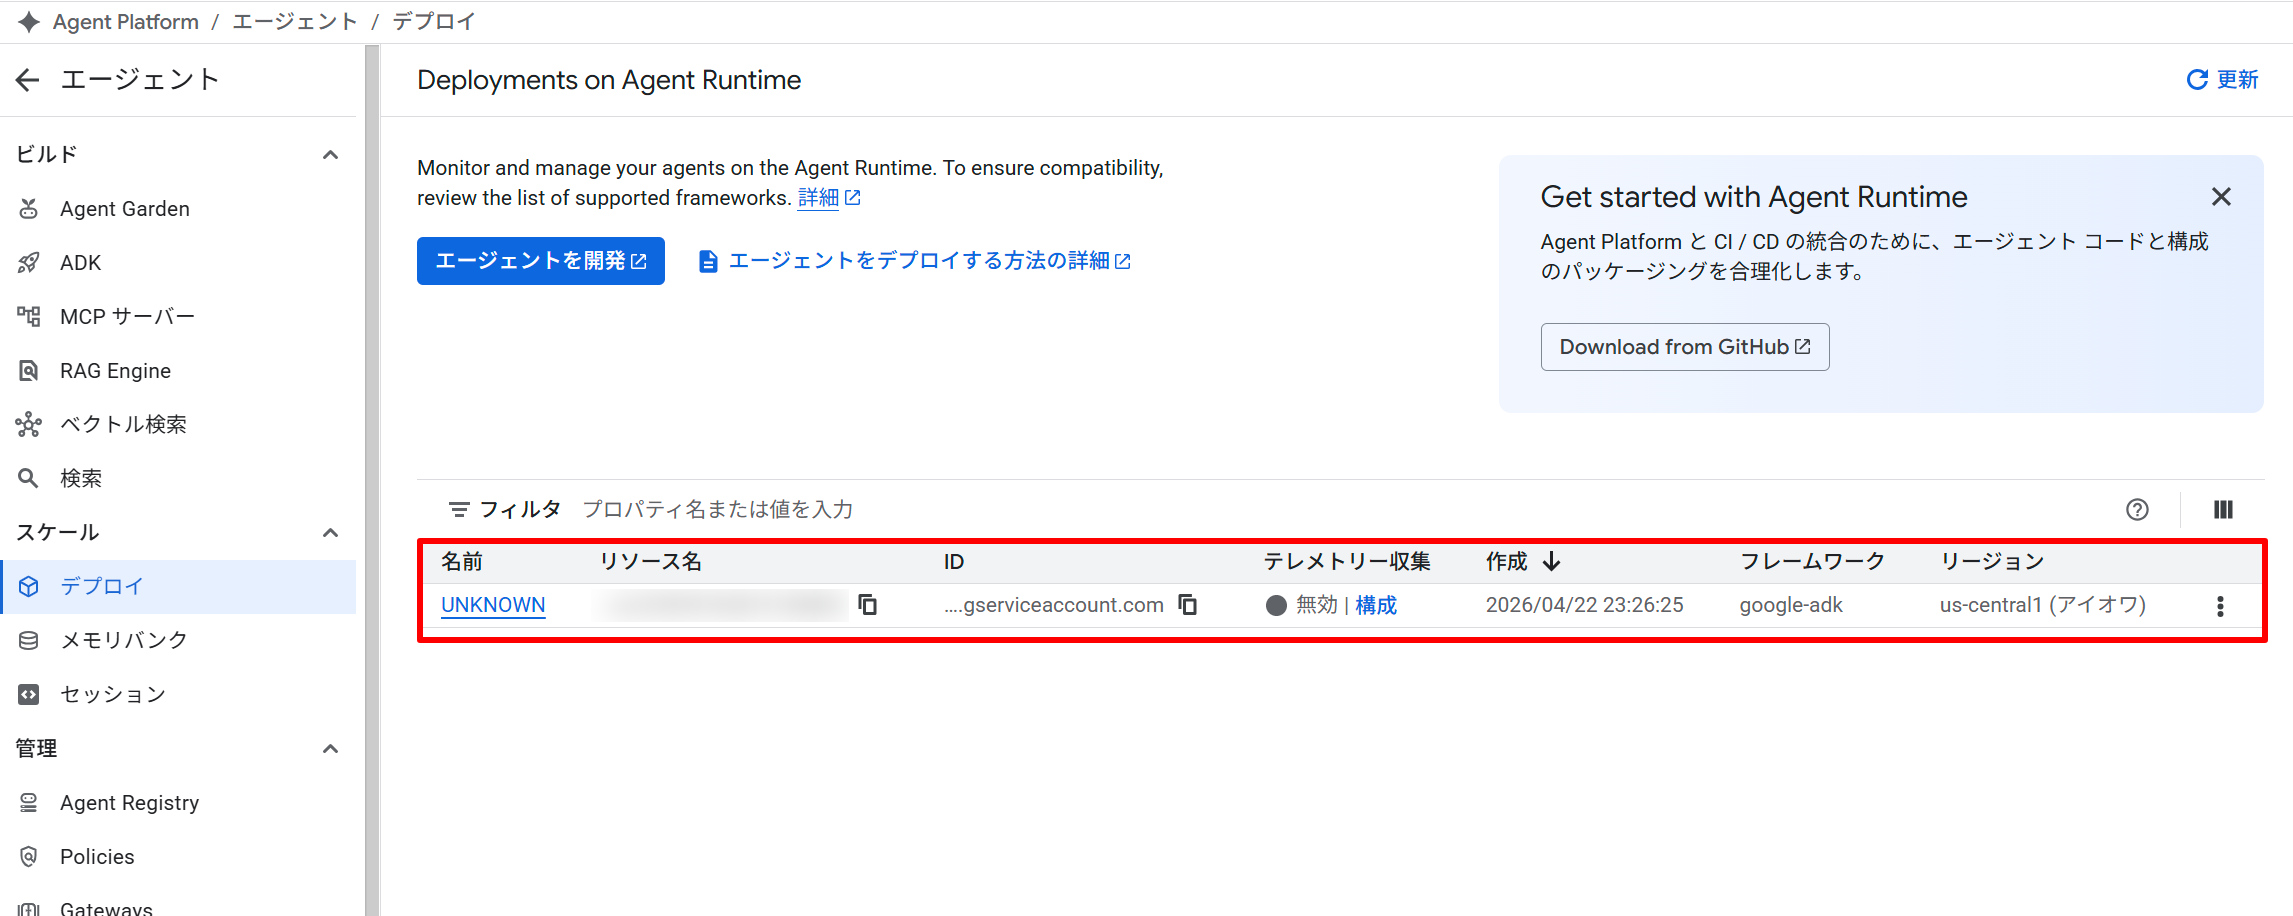
Task: Go to RAG Engine page
Action: pos(115,371)
